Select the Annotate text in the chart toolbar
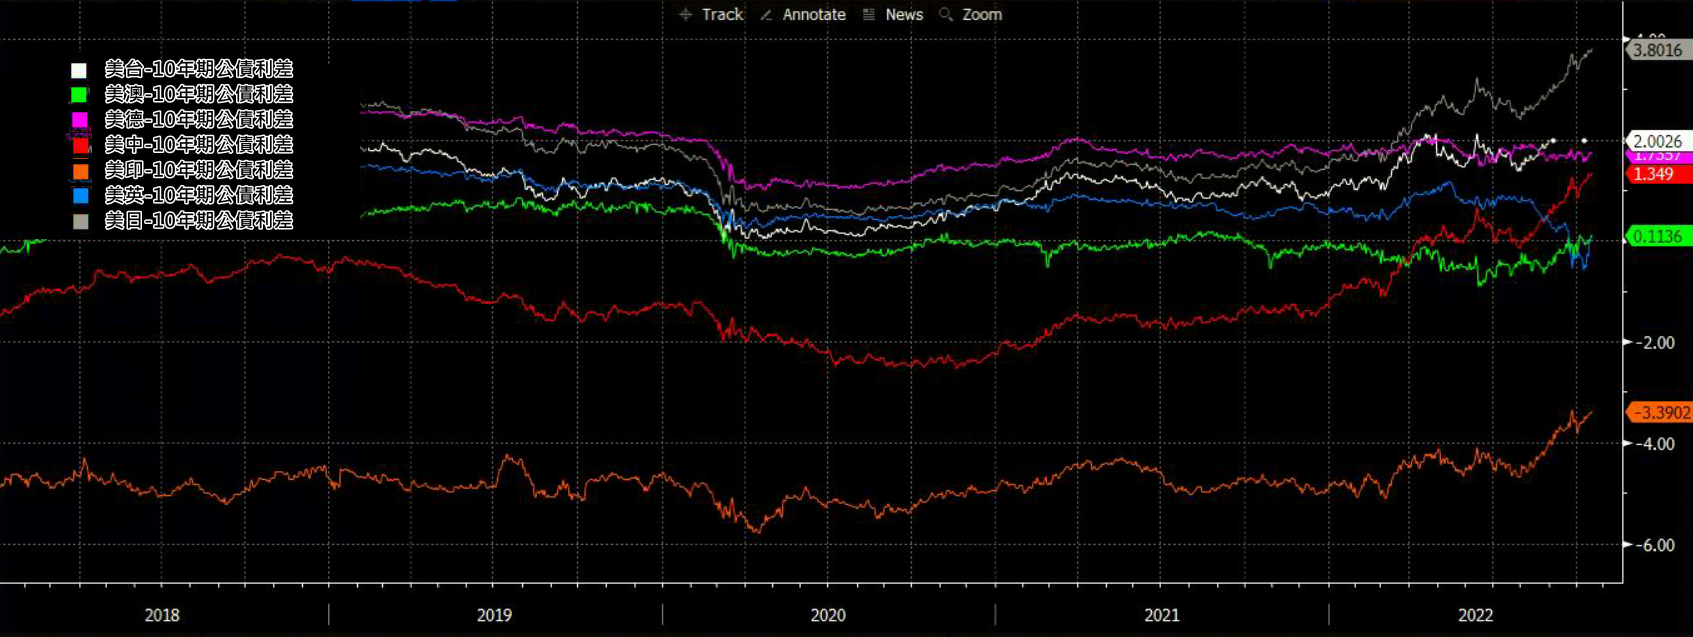The width and height of the screenshot is (1693, 637). 813,14
